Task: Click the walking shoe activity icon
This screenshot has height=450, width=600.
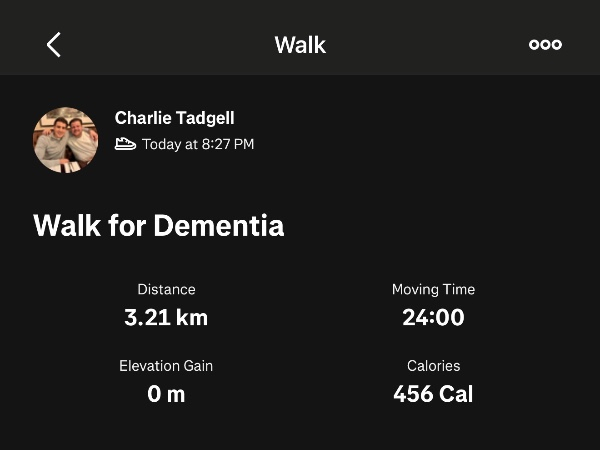Action: 125,144
